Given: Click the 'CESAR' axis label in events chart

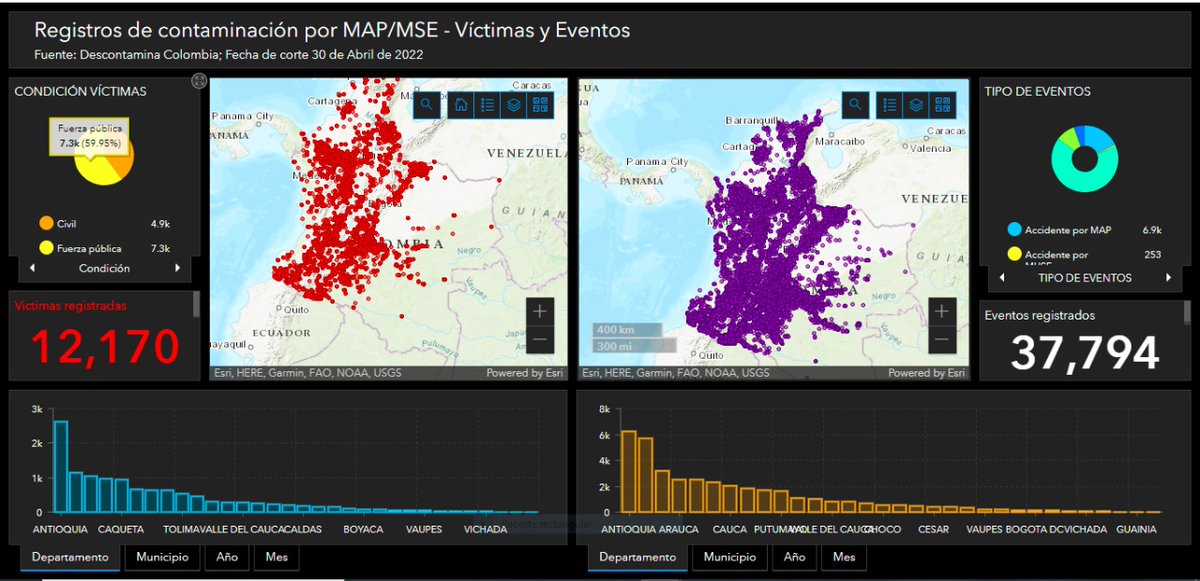Looking at the screenshot, I should (x=934, y=529).
